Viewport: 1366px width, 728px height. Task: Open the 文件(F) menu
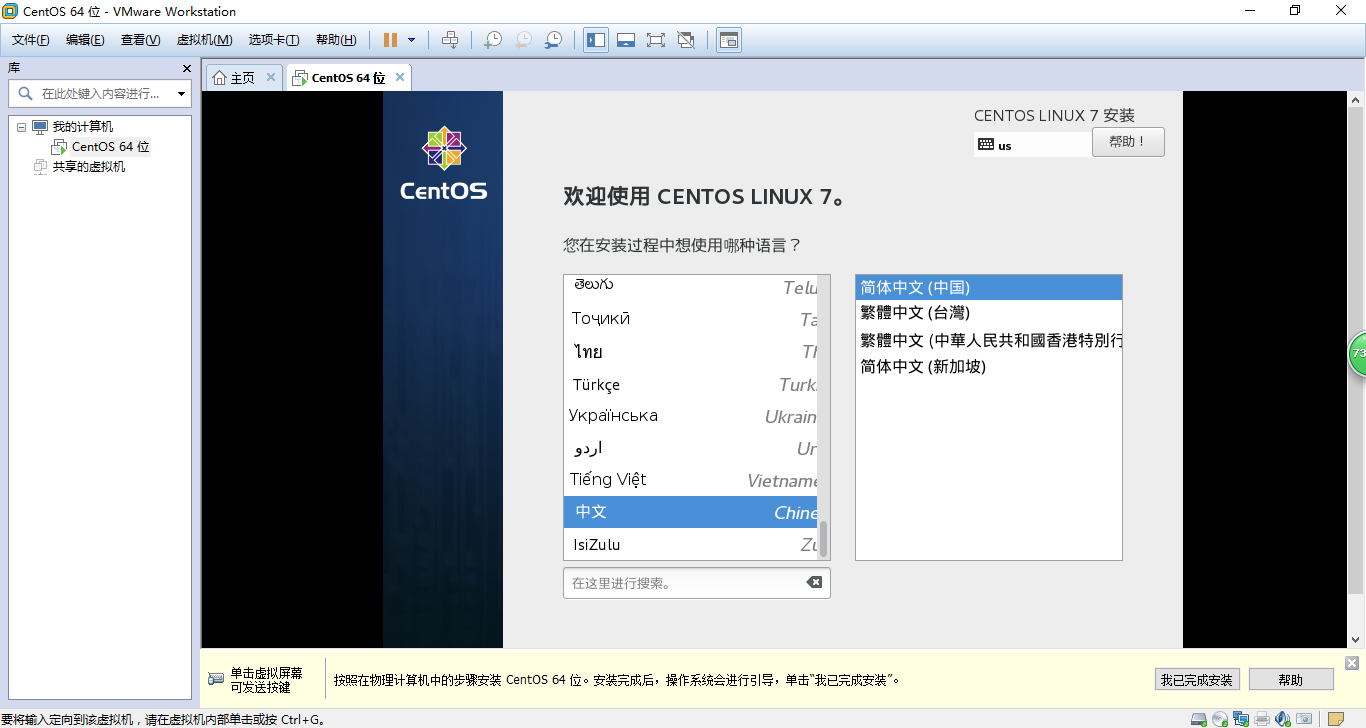(31, 40)
